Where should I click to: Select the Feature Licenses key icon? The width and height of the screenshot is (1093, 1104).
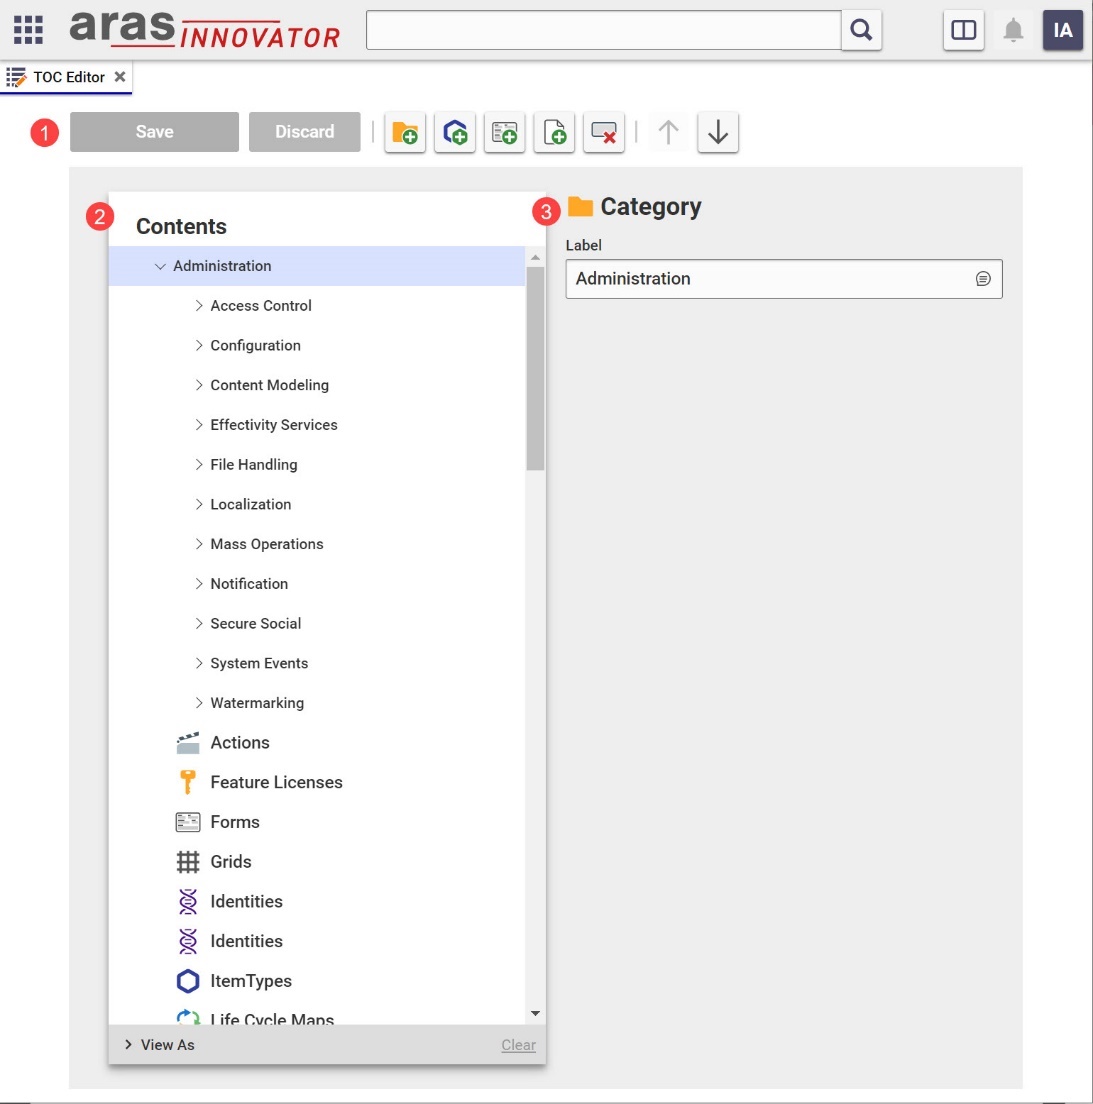188,782
